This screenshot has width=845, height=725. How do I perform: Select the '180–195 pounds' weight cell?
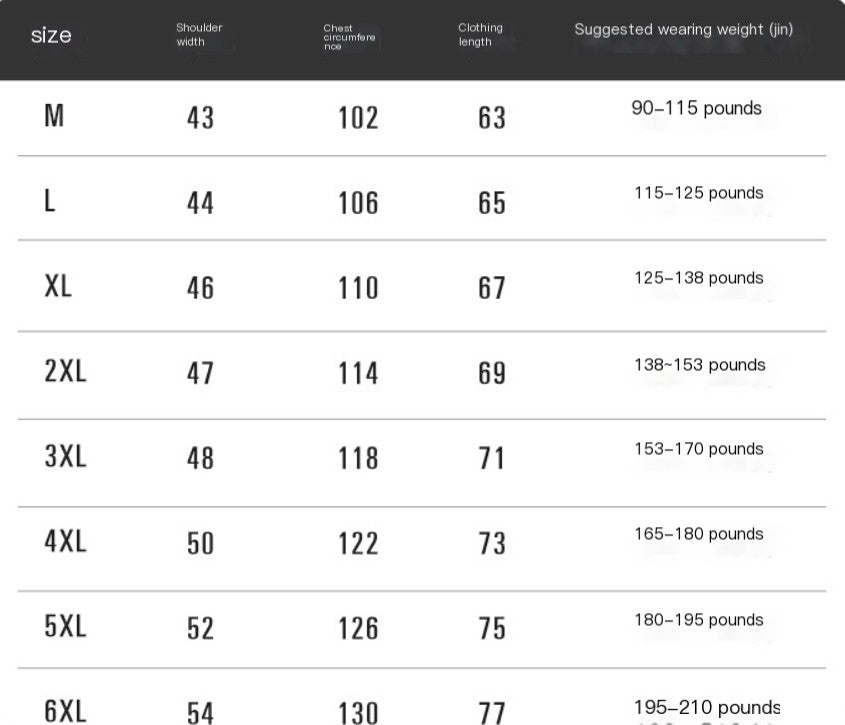698,620
